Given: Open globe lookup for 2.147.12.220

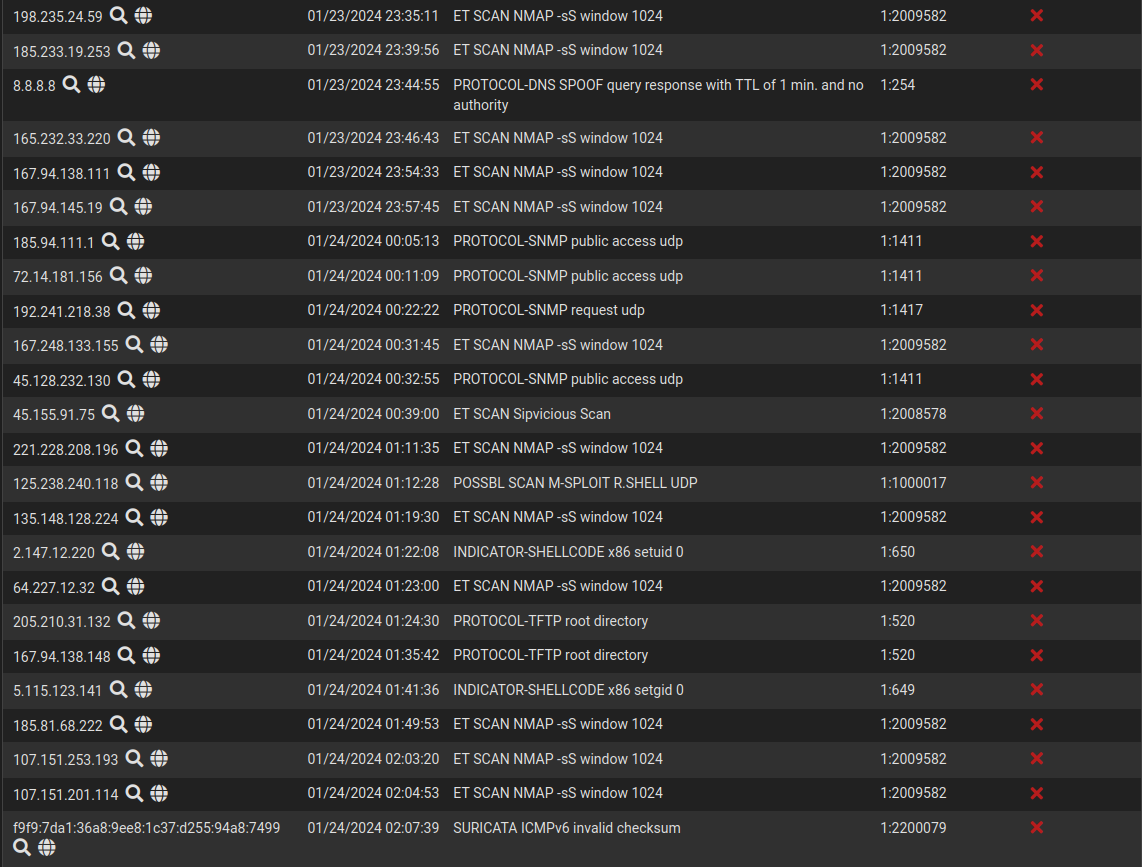Looking at the screenshot, I should (x=135, y=551).
